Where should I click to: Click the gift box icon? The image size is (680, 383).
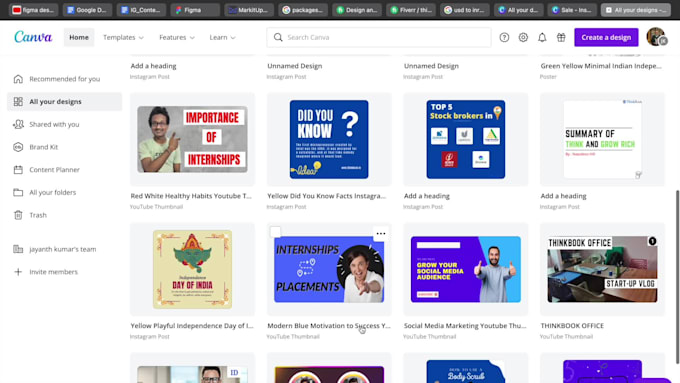tap(561, 37)
